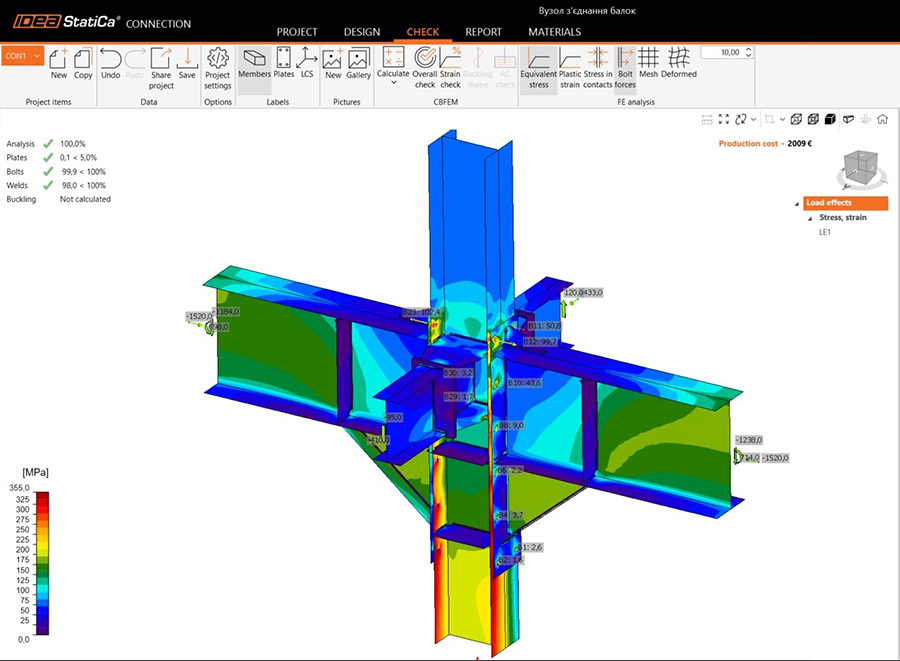Display Stress in contacts

point(597,64)
